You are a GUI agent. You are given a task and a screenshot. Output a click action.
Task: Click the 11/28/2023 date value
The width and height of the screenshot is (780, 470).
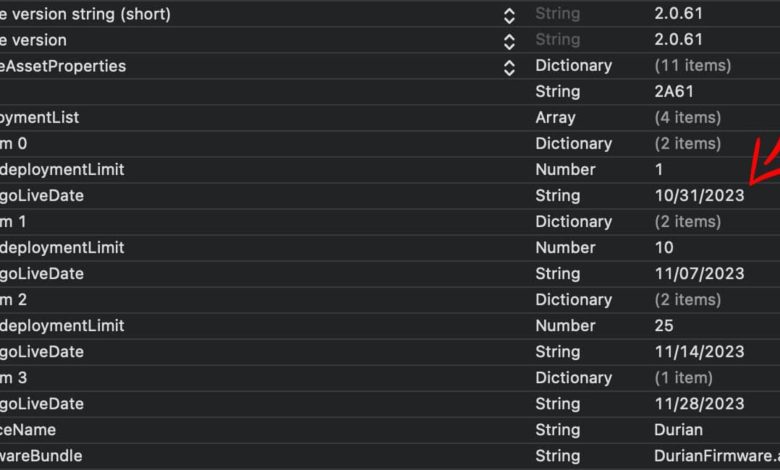click(x=699, y=403)
